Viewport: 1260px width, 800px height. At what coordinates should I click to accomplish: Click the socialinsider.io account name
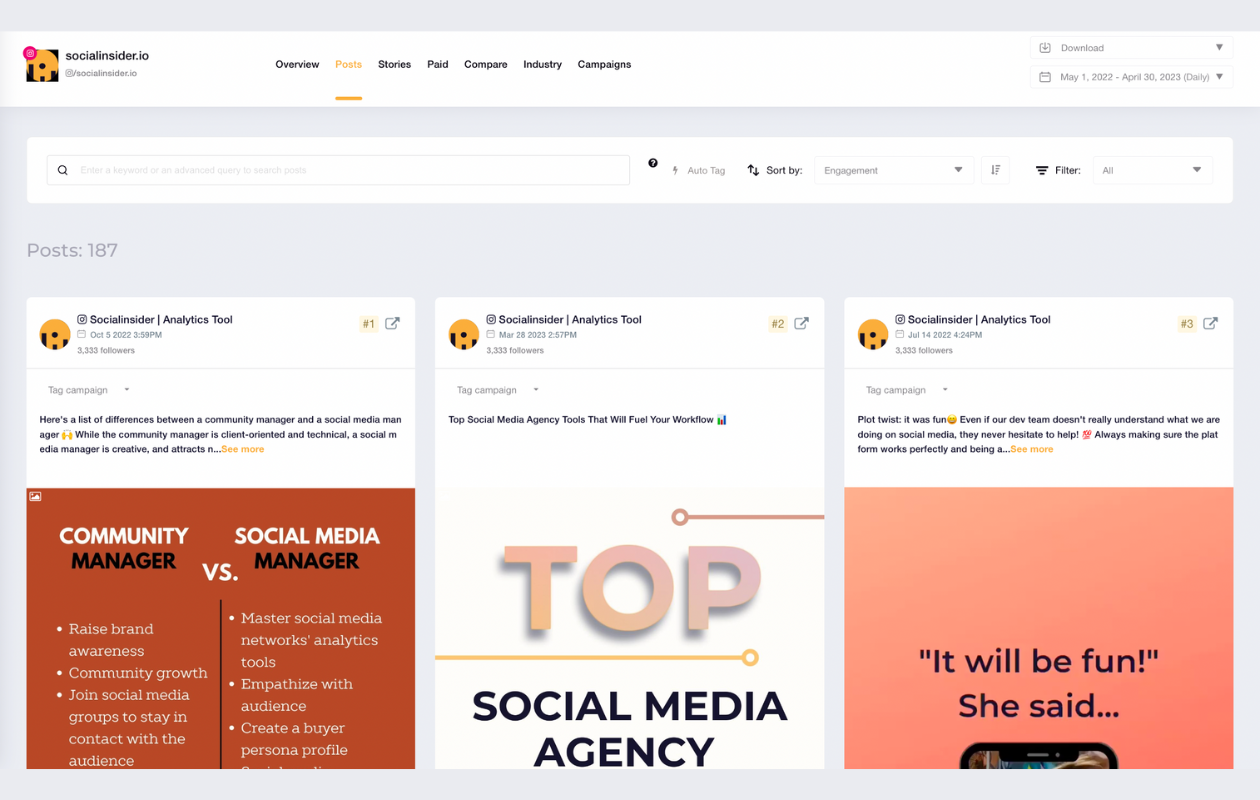tap(107, 56)
